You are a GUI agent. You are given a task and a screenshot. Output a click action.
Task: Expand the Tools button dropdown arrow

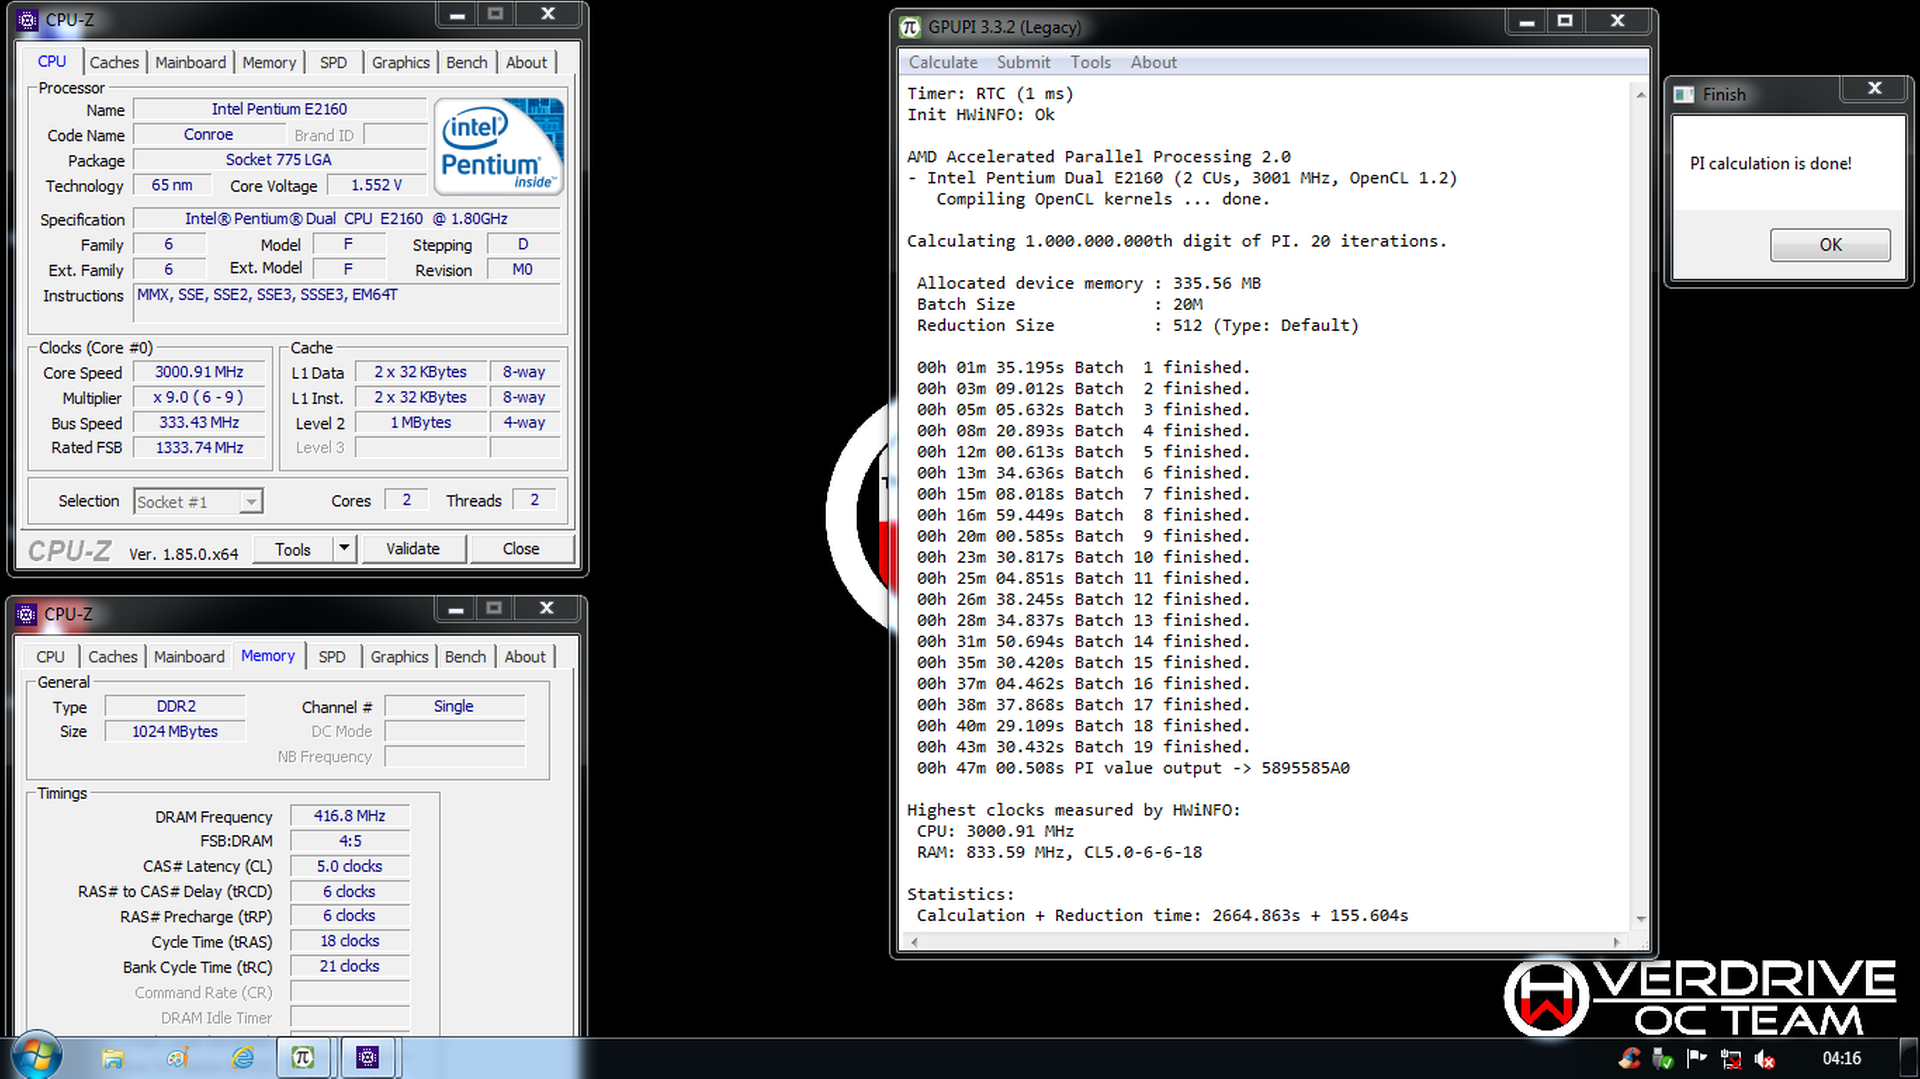(x=344, y=548)
